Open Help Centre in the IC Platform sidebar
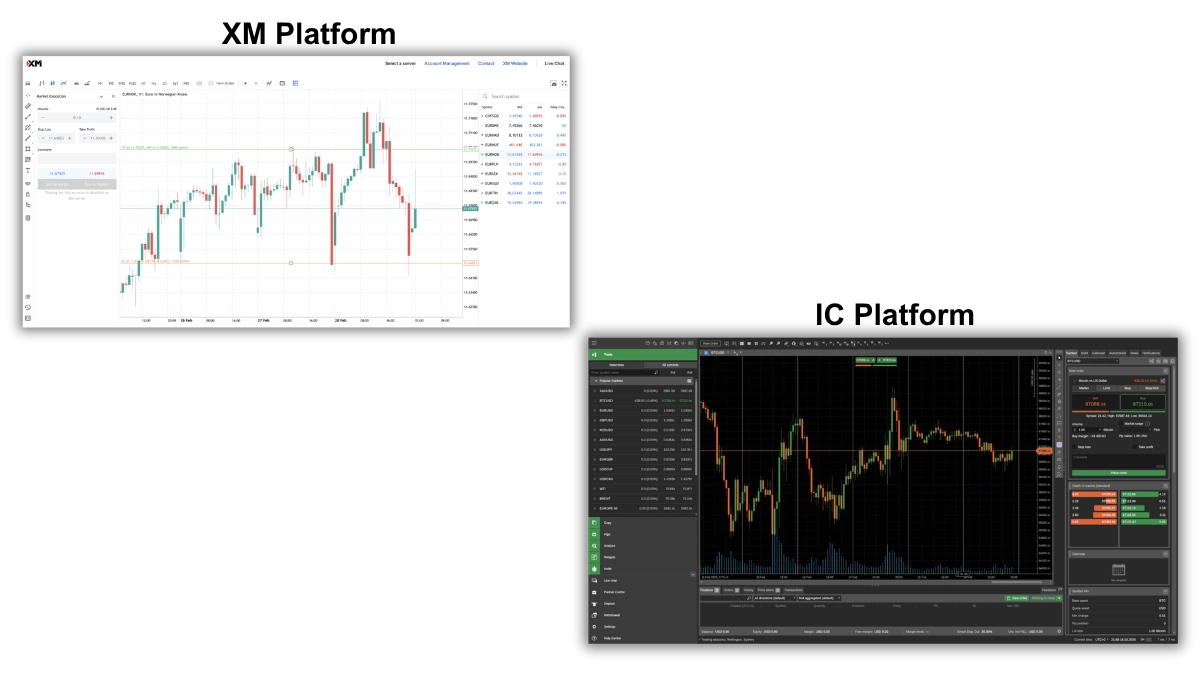1200x675 pixels. coord(643,638)
